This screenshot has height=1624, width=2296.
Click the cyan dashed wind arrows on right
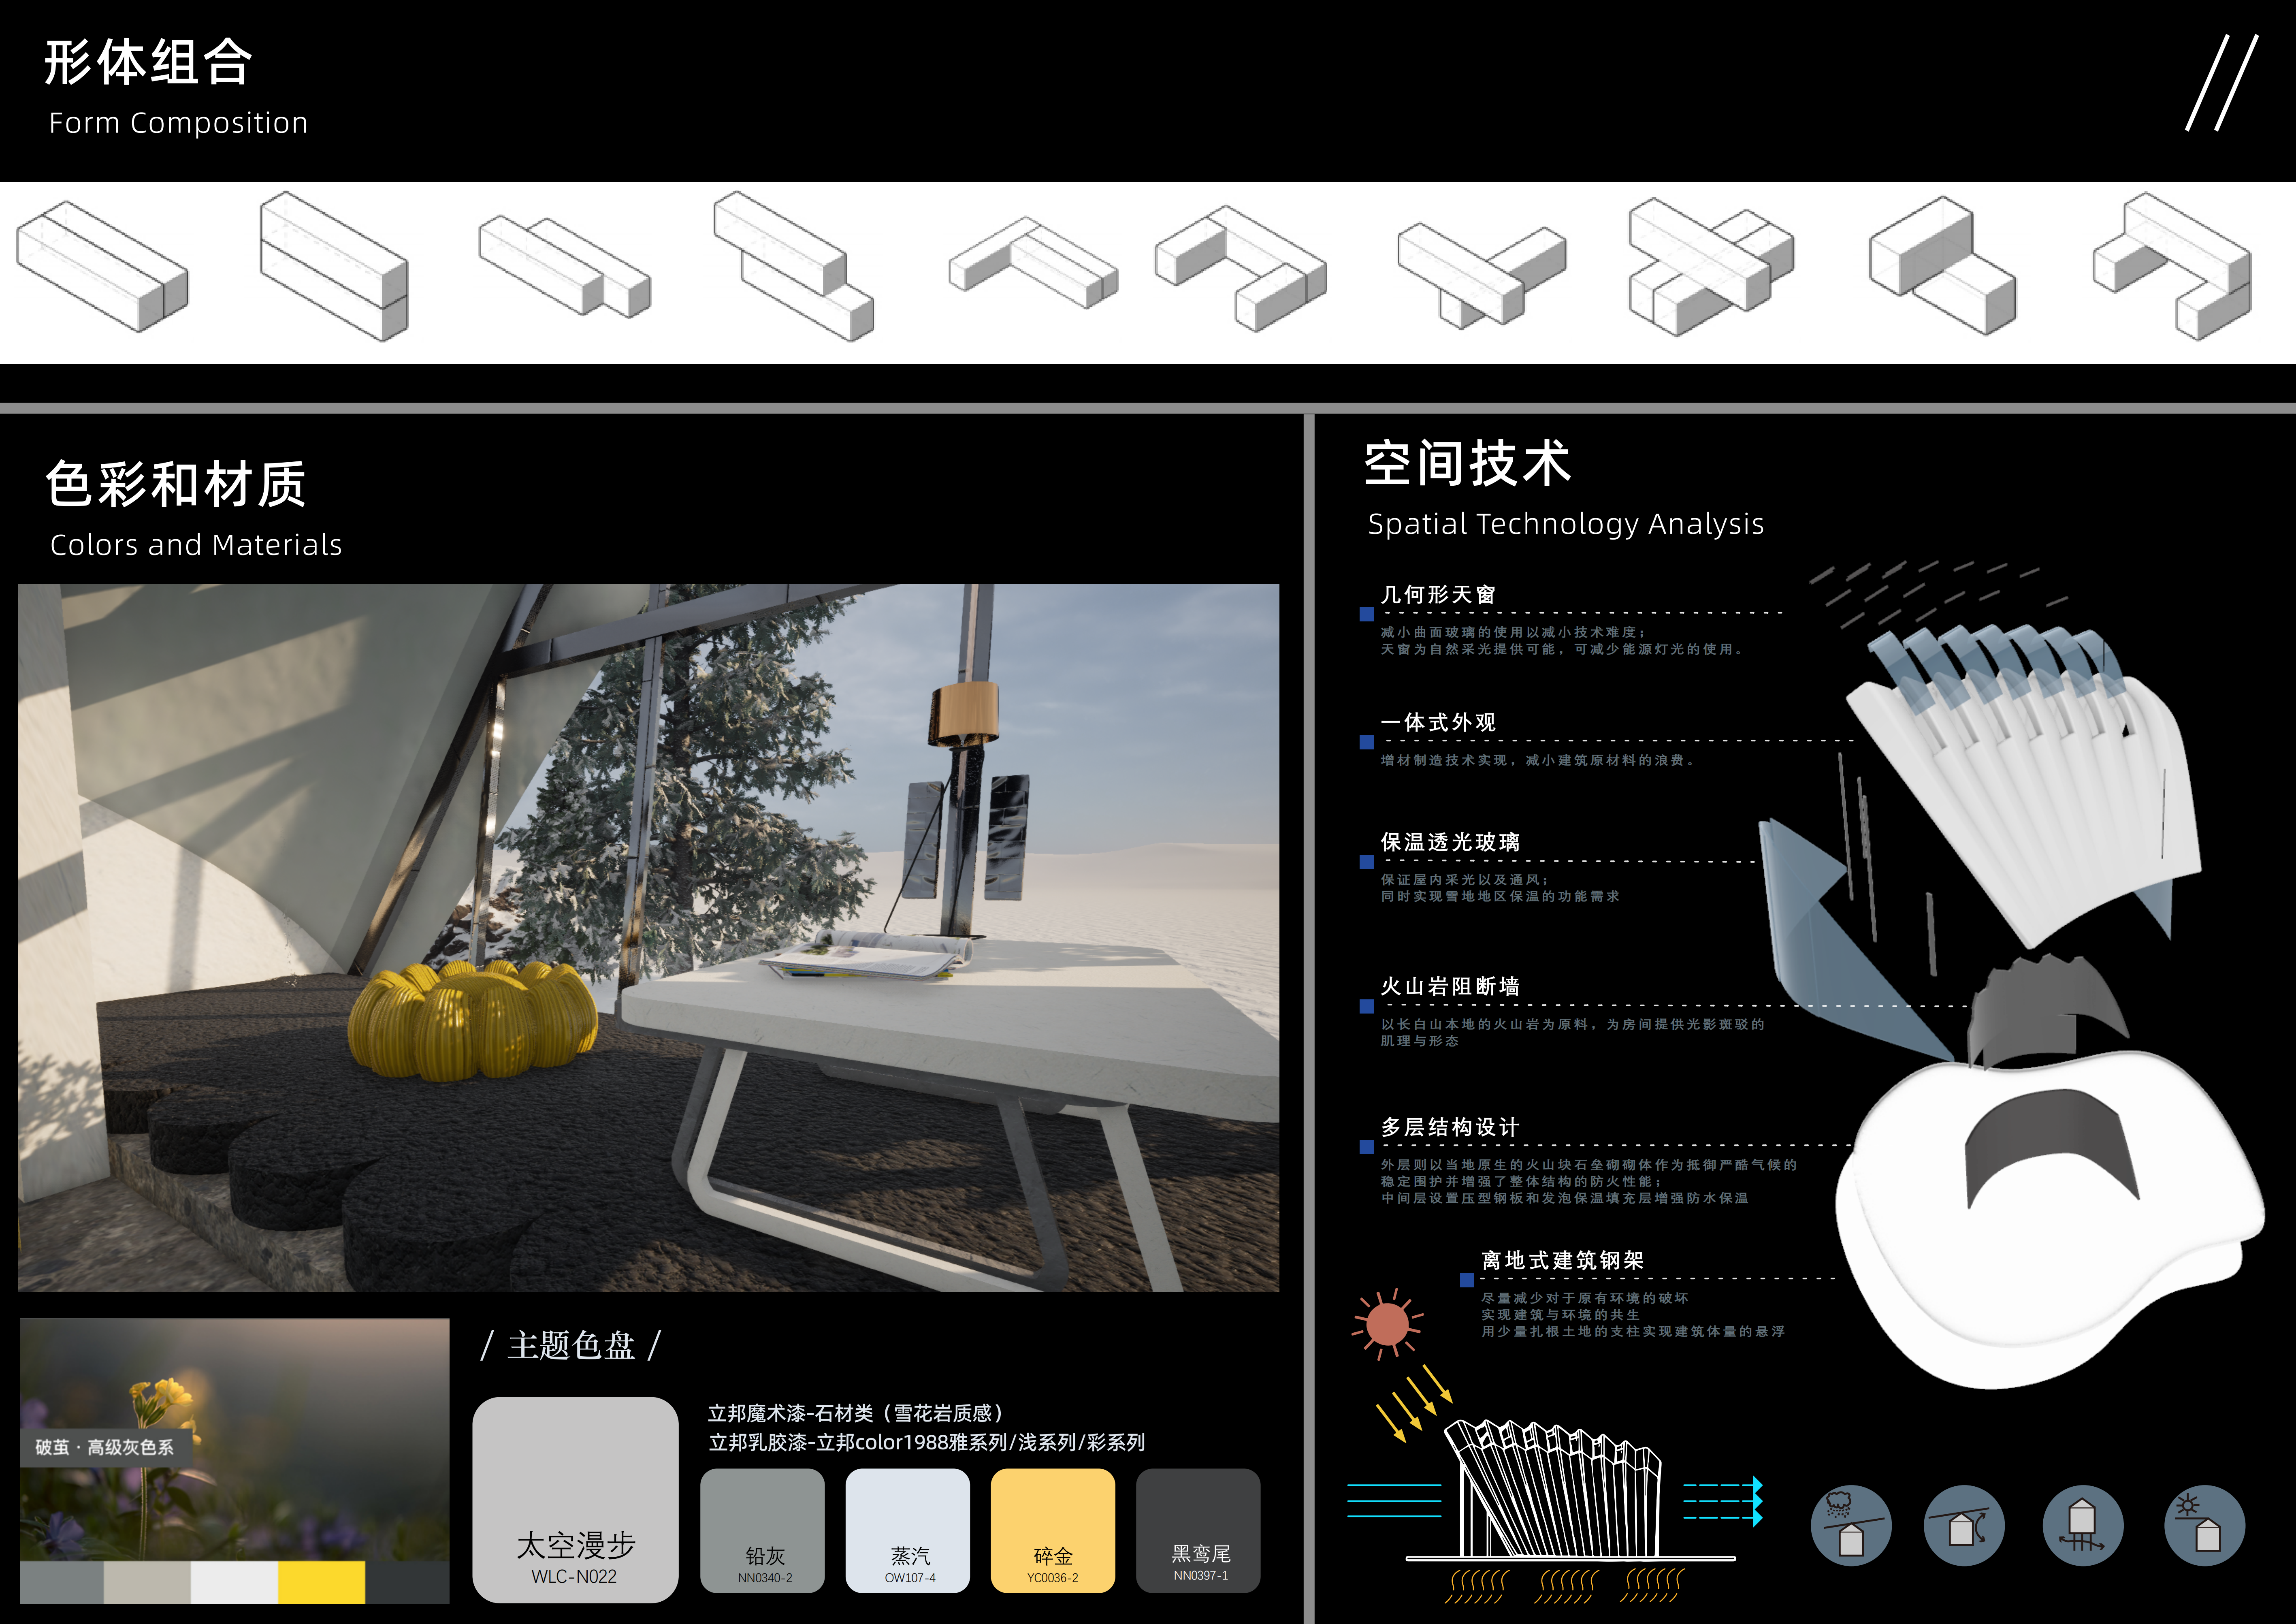(x=1723, y=1502)
